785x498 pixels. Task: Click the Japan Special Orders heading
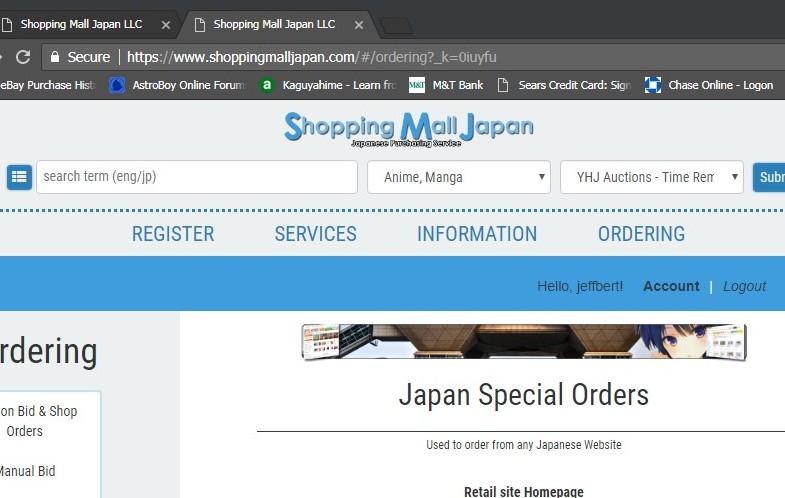coord(524,395)
